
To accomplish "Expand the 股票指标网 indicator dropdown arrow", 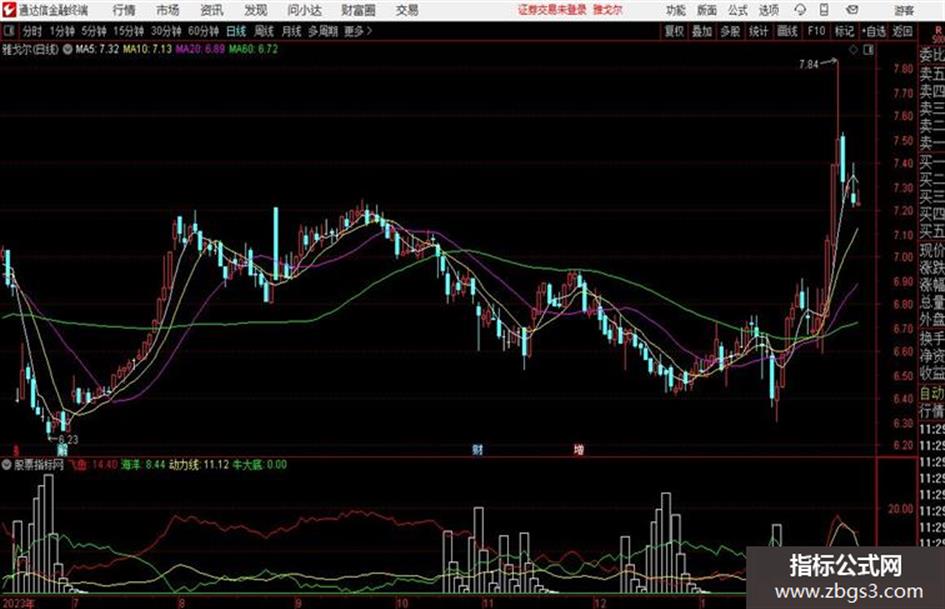I will (7, 465).
